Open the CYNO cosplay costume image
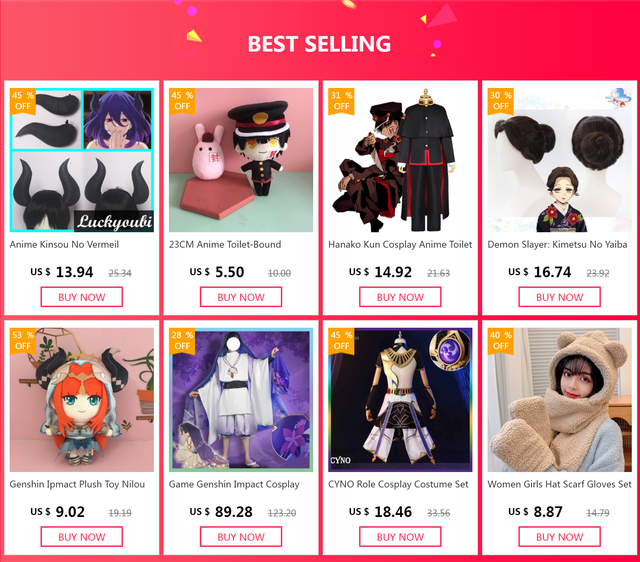This screenshot has width=640, height=562. pyautogui.click(x=400, y=400)
